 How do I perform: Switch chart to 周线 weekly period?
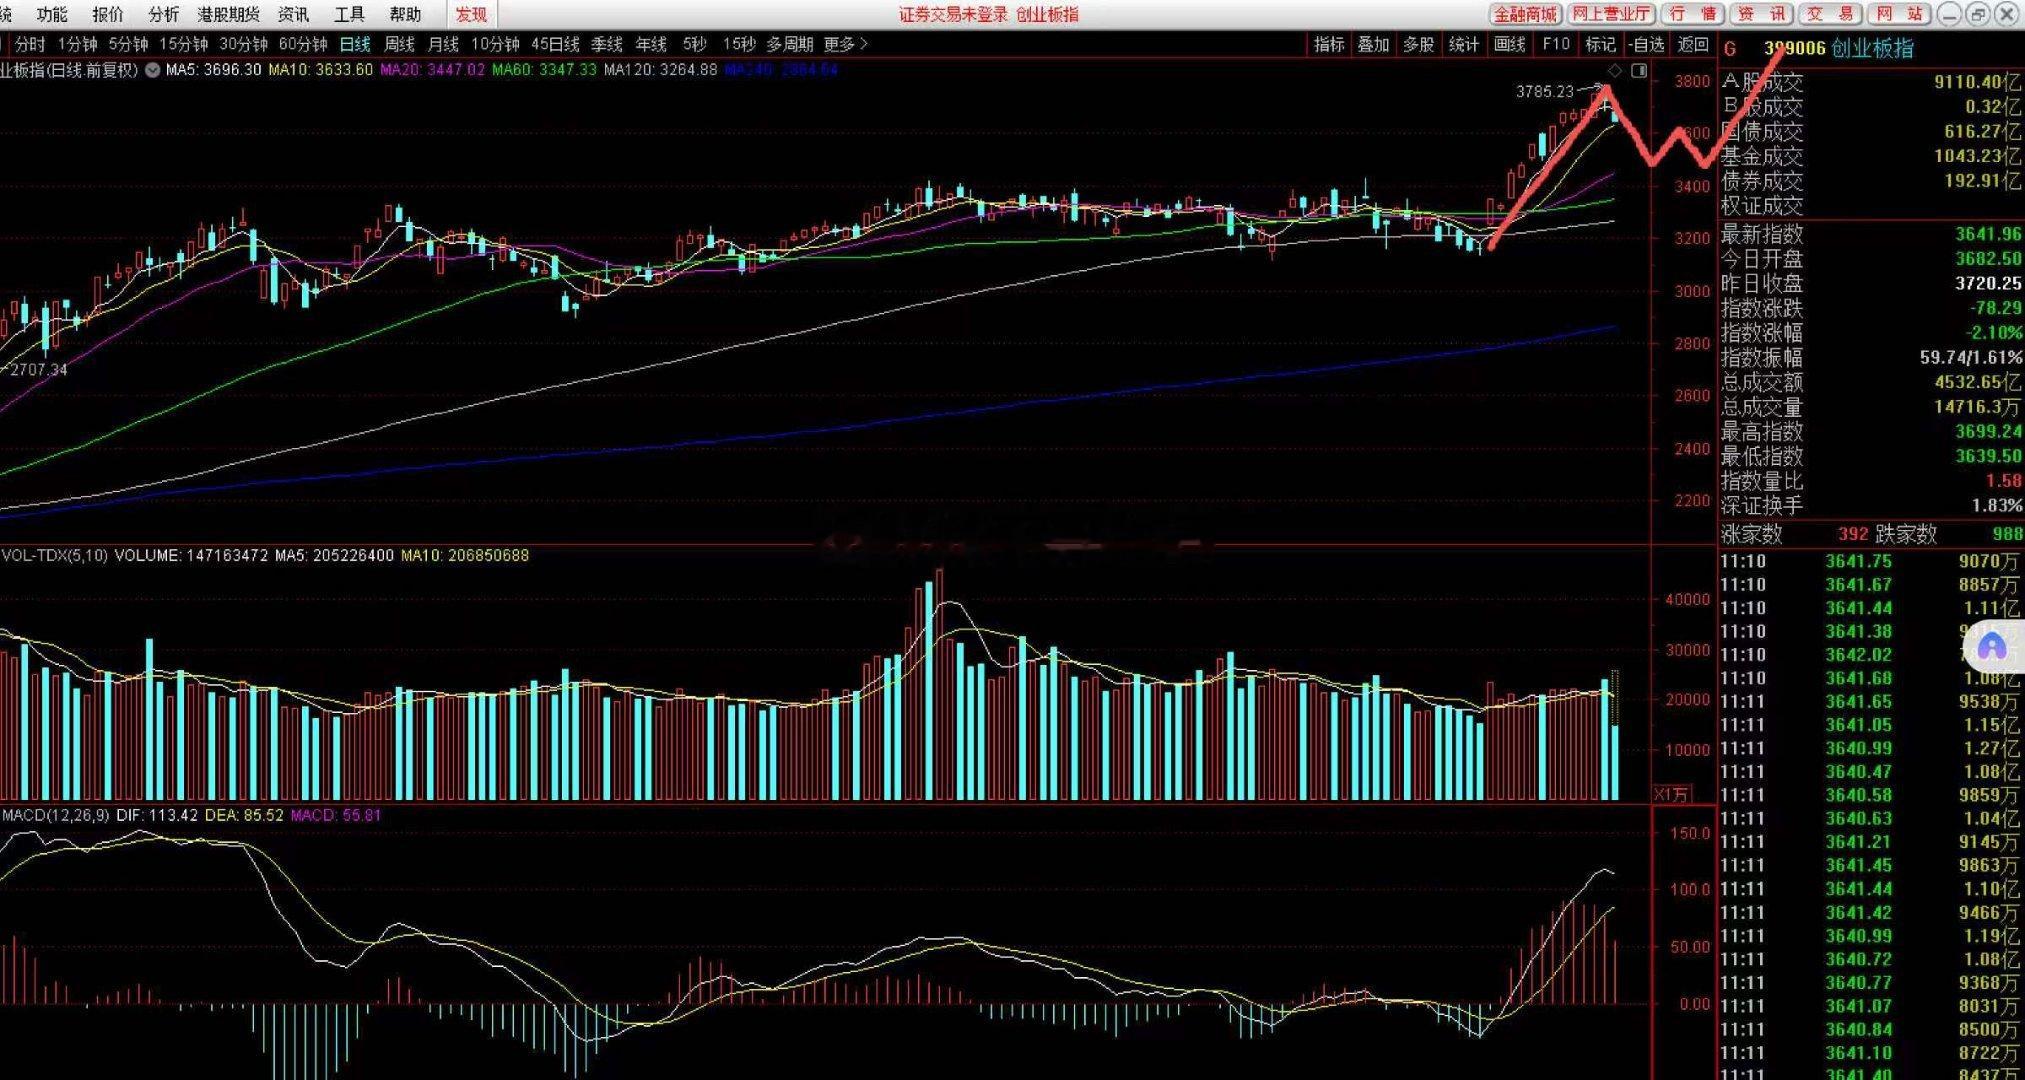point(399,44)
